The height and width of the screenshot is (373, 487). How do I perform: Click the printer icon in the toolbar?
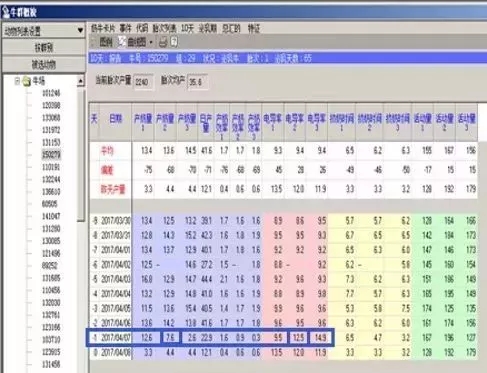(x=163, y=42)
